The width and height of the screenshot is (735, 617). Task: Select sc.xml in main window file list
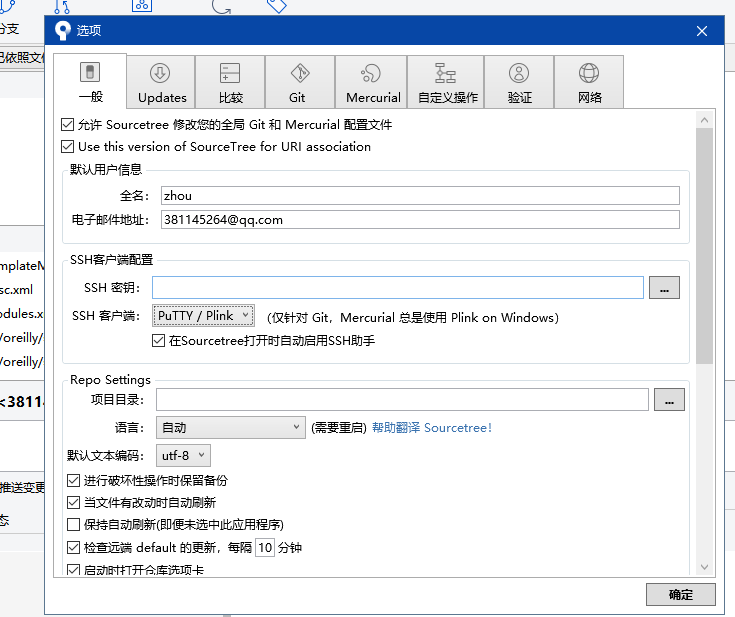[16, 290]
